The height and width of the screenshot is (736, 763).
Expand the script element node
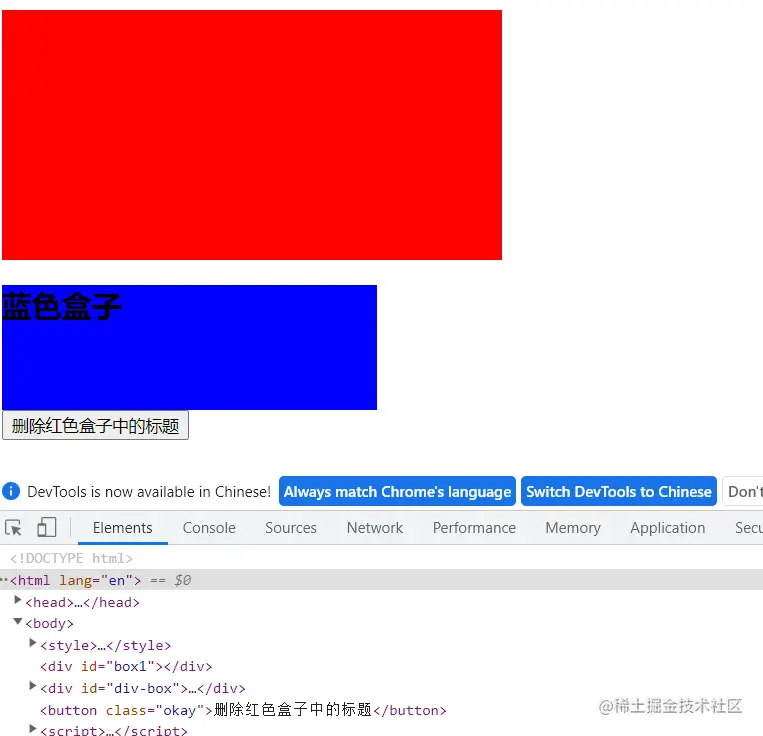[x=33, y=728]
